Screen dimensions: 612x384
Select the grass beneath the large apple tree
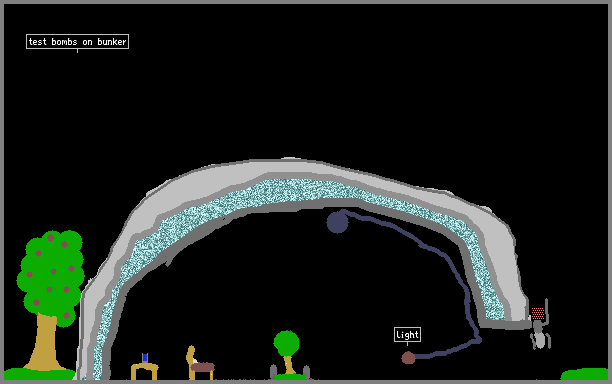(x=39, y=374)
